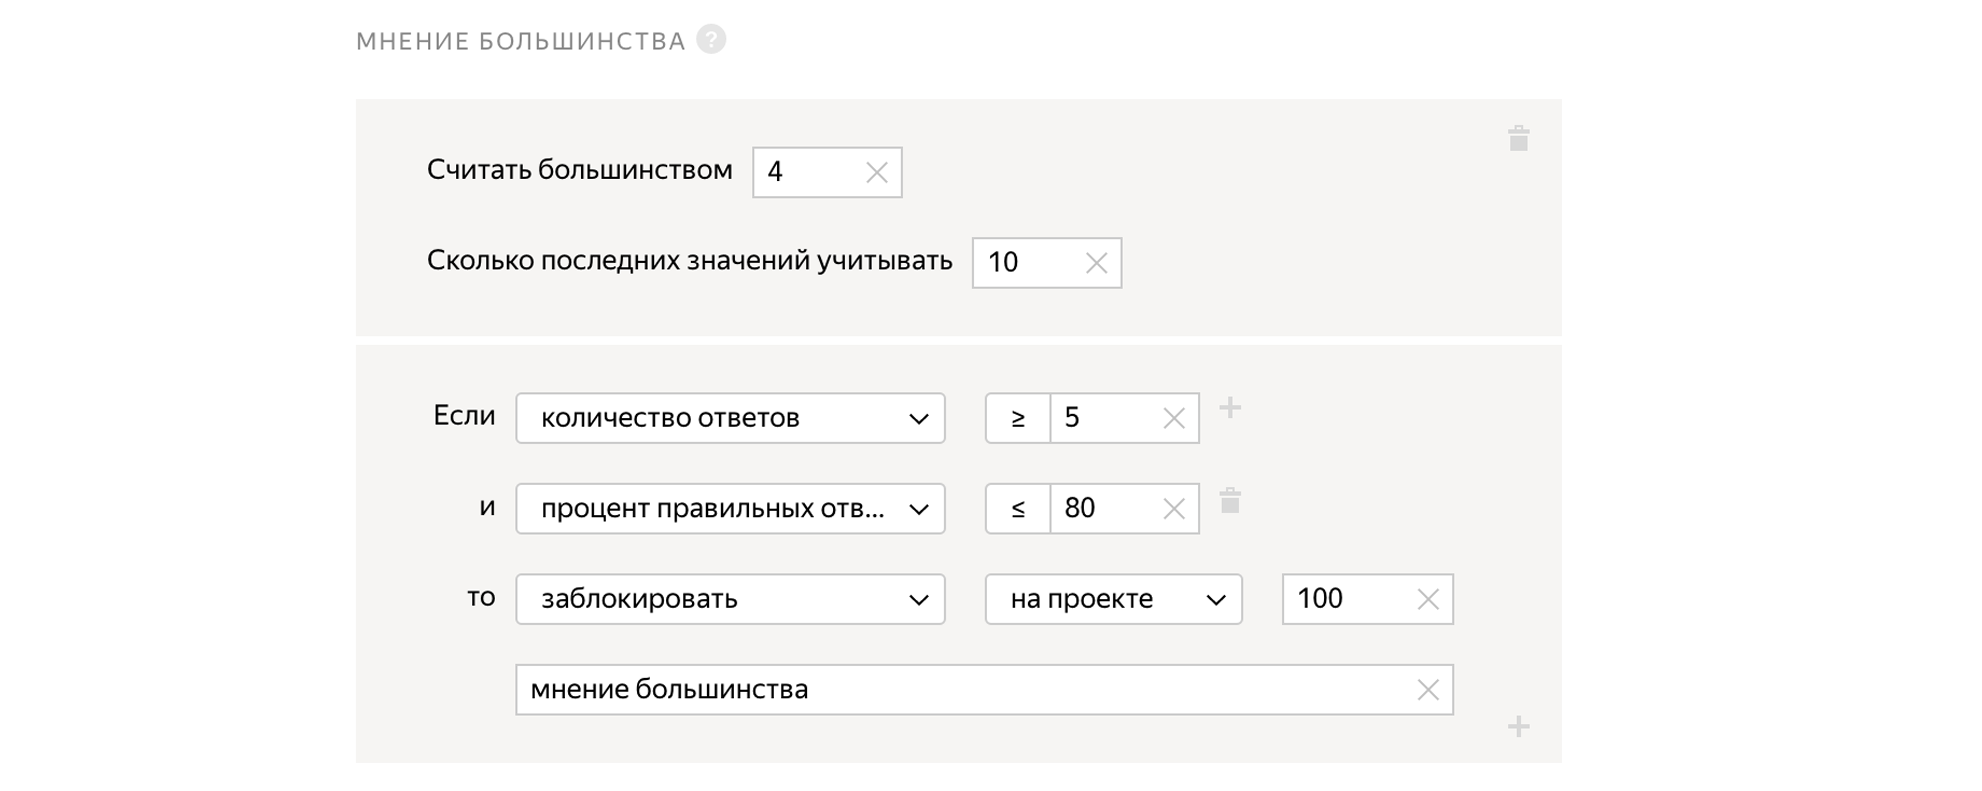Viewport: 1982px width, 791px height.
Task: Open the количество ответов dropdown
Action: (730, 418)
